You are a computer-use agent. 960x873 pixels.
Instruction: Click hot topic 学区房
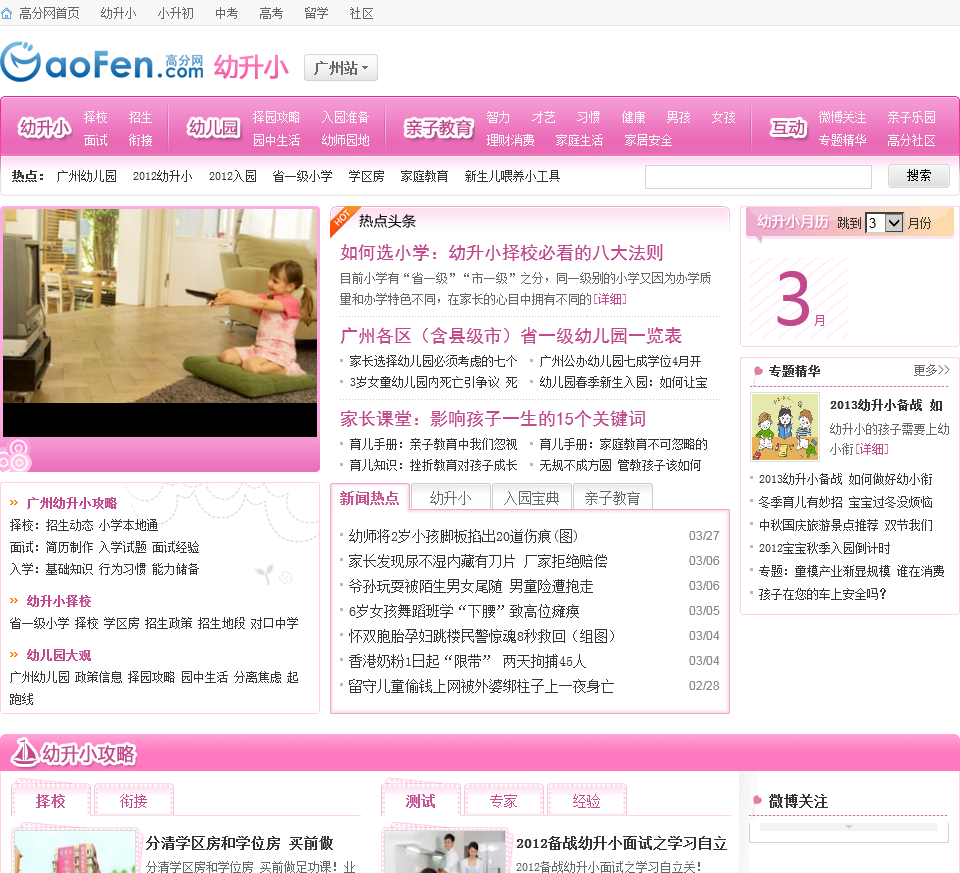pyautogui.click(x=366, y=176)
